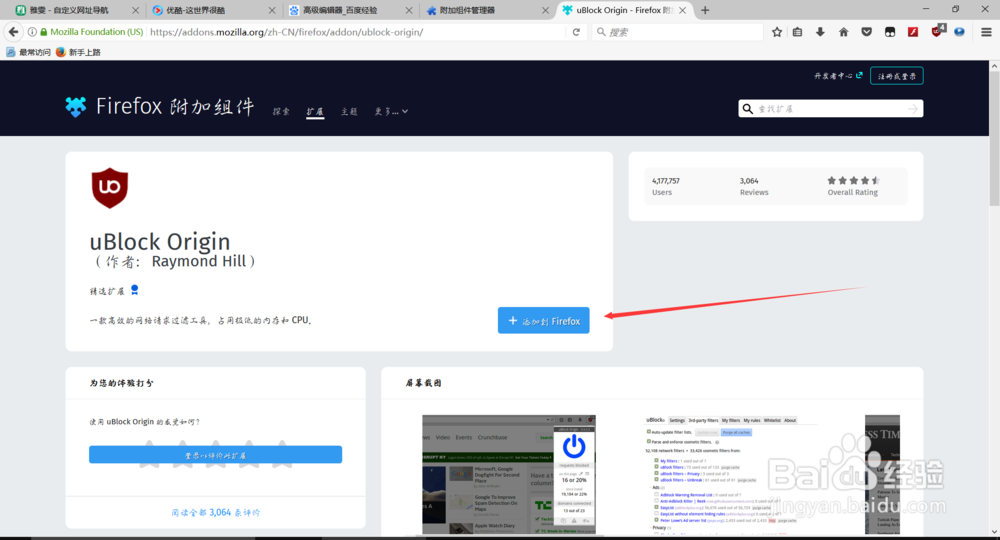Click the green padlock security icon
Viewport: 1000px width, 540px height.
[x=43, y=32]
